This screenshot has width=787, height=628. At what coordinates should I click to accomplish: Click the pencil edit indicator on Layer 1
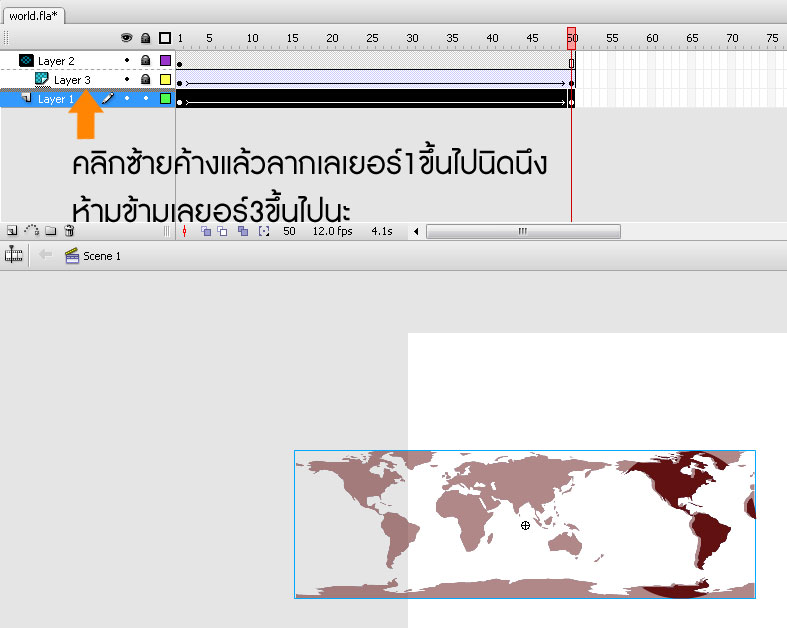point(108,98)
